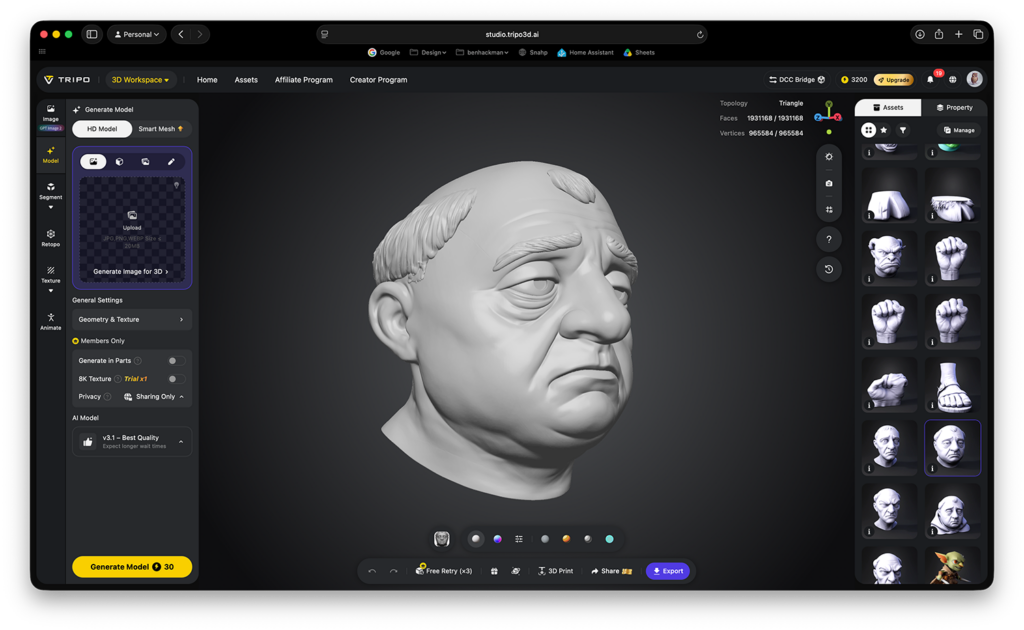Screen dimensions: 1024x630
Task: Open the Texture tool in sidebar
Action: coord(50,274)
